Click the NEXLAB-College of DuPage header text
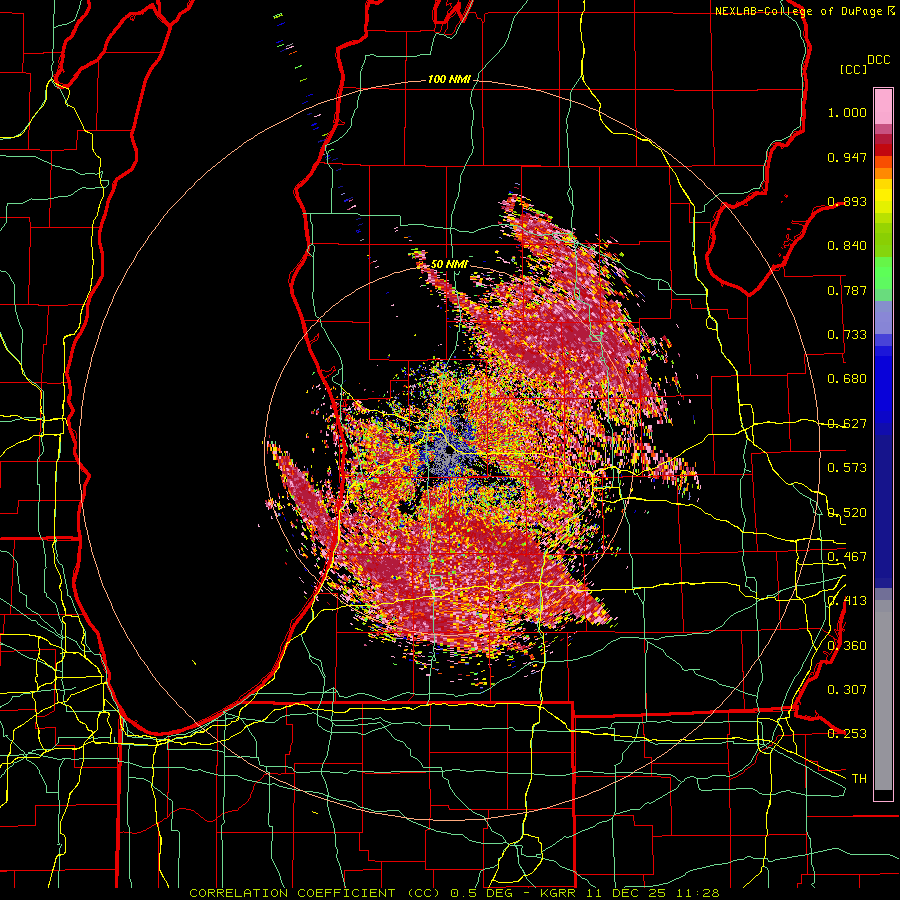Viewport: 900px width, 900px height. click(799, 11)
